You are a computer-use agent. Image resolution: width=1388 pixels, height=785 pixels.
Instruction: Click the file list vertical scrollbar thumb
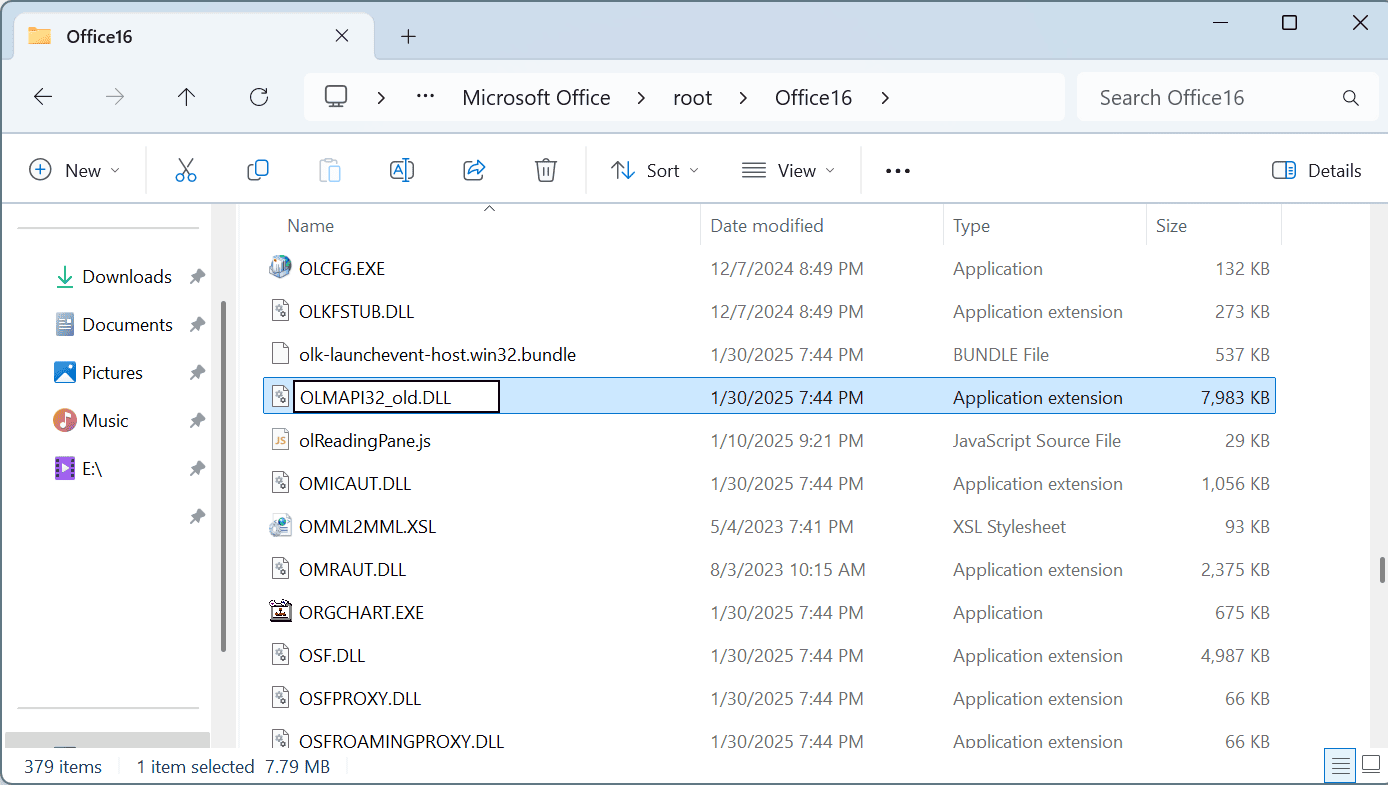pos(1382,570)
